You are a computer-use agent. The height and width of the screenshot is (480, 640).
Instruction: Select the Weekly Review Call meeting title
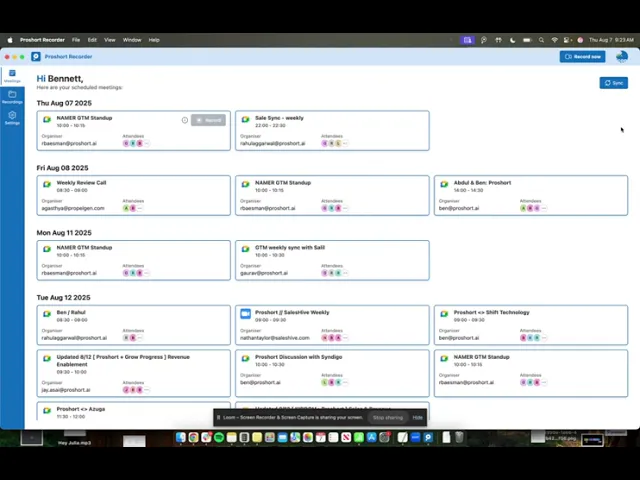[81, 183]
